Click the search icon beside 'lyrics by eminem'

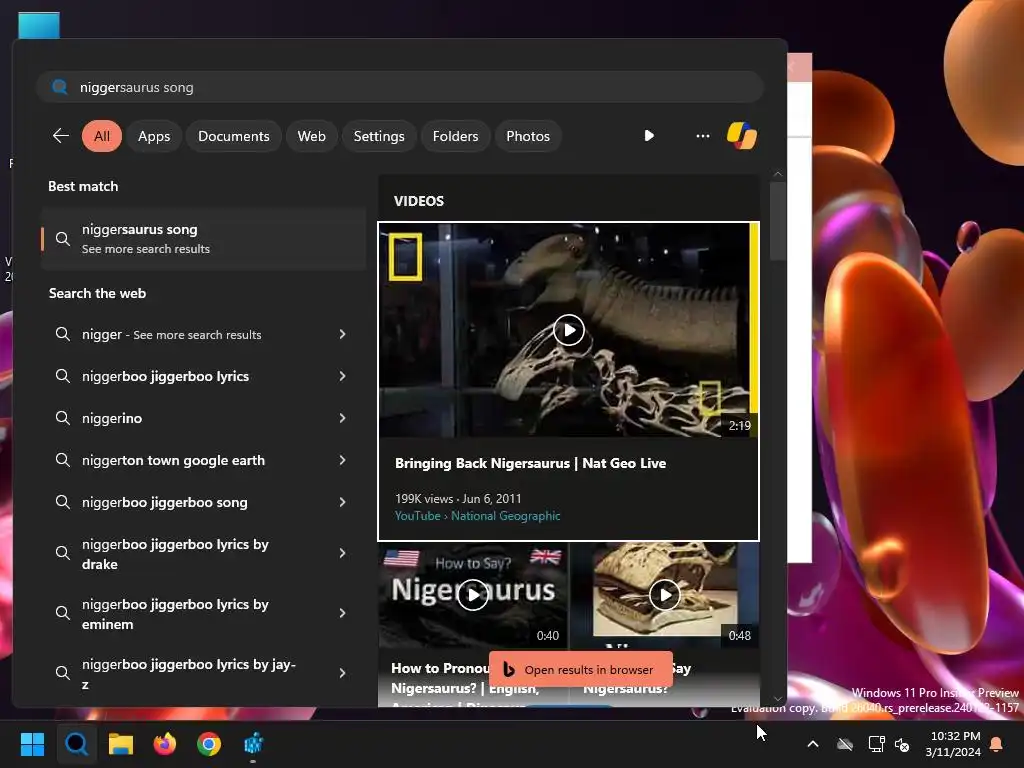pyautogui.click(x=63, y=613)
